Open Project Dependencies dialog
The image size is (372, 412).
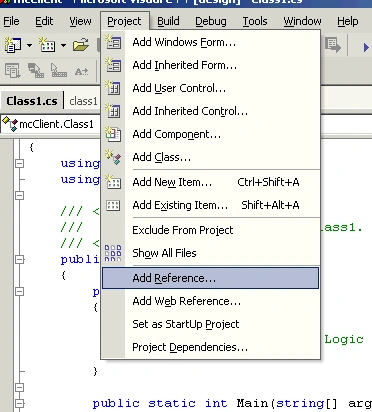pyautogui.click(x=211, y=347)
